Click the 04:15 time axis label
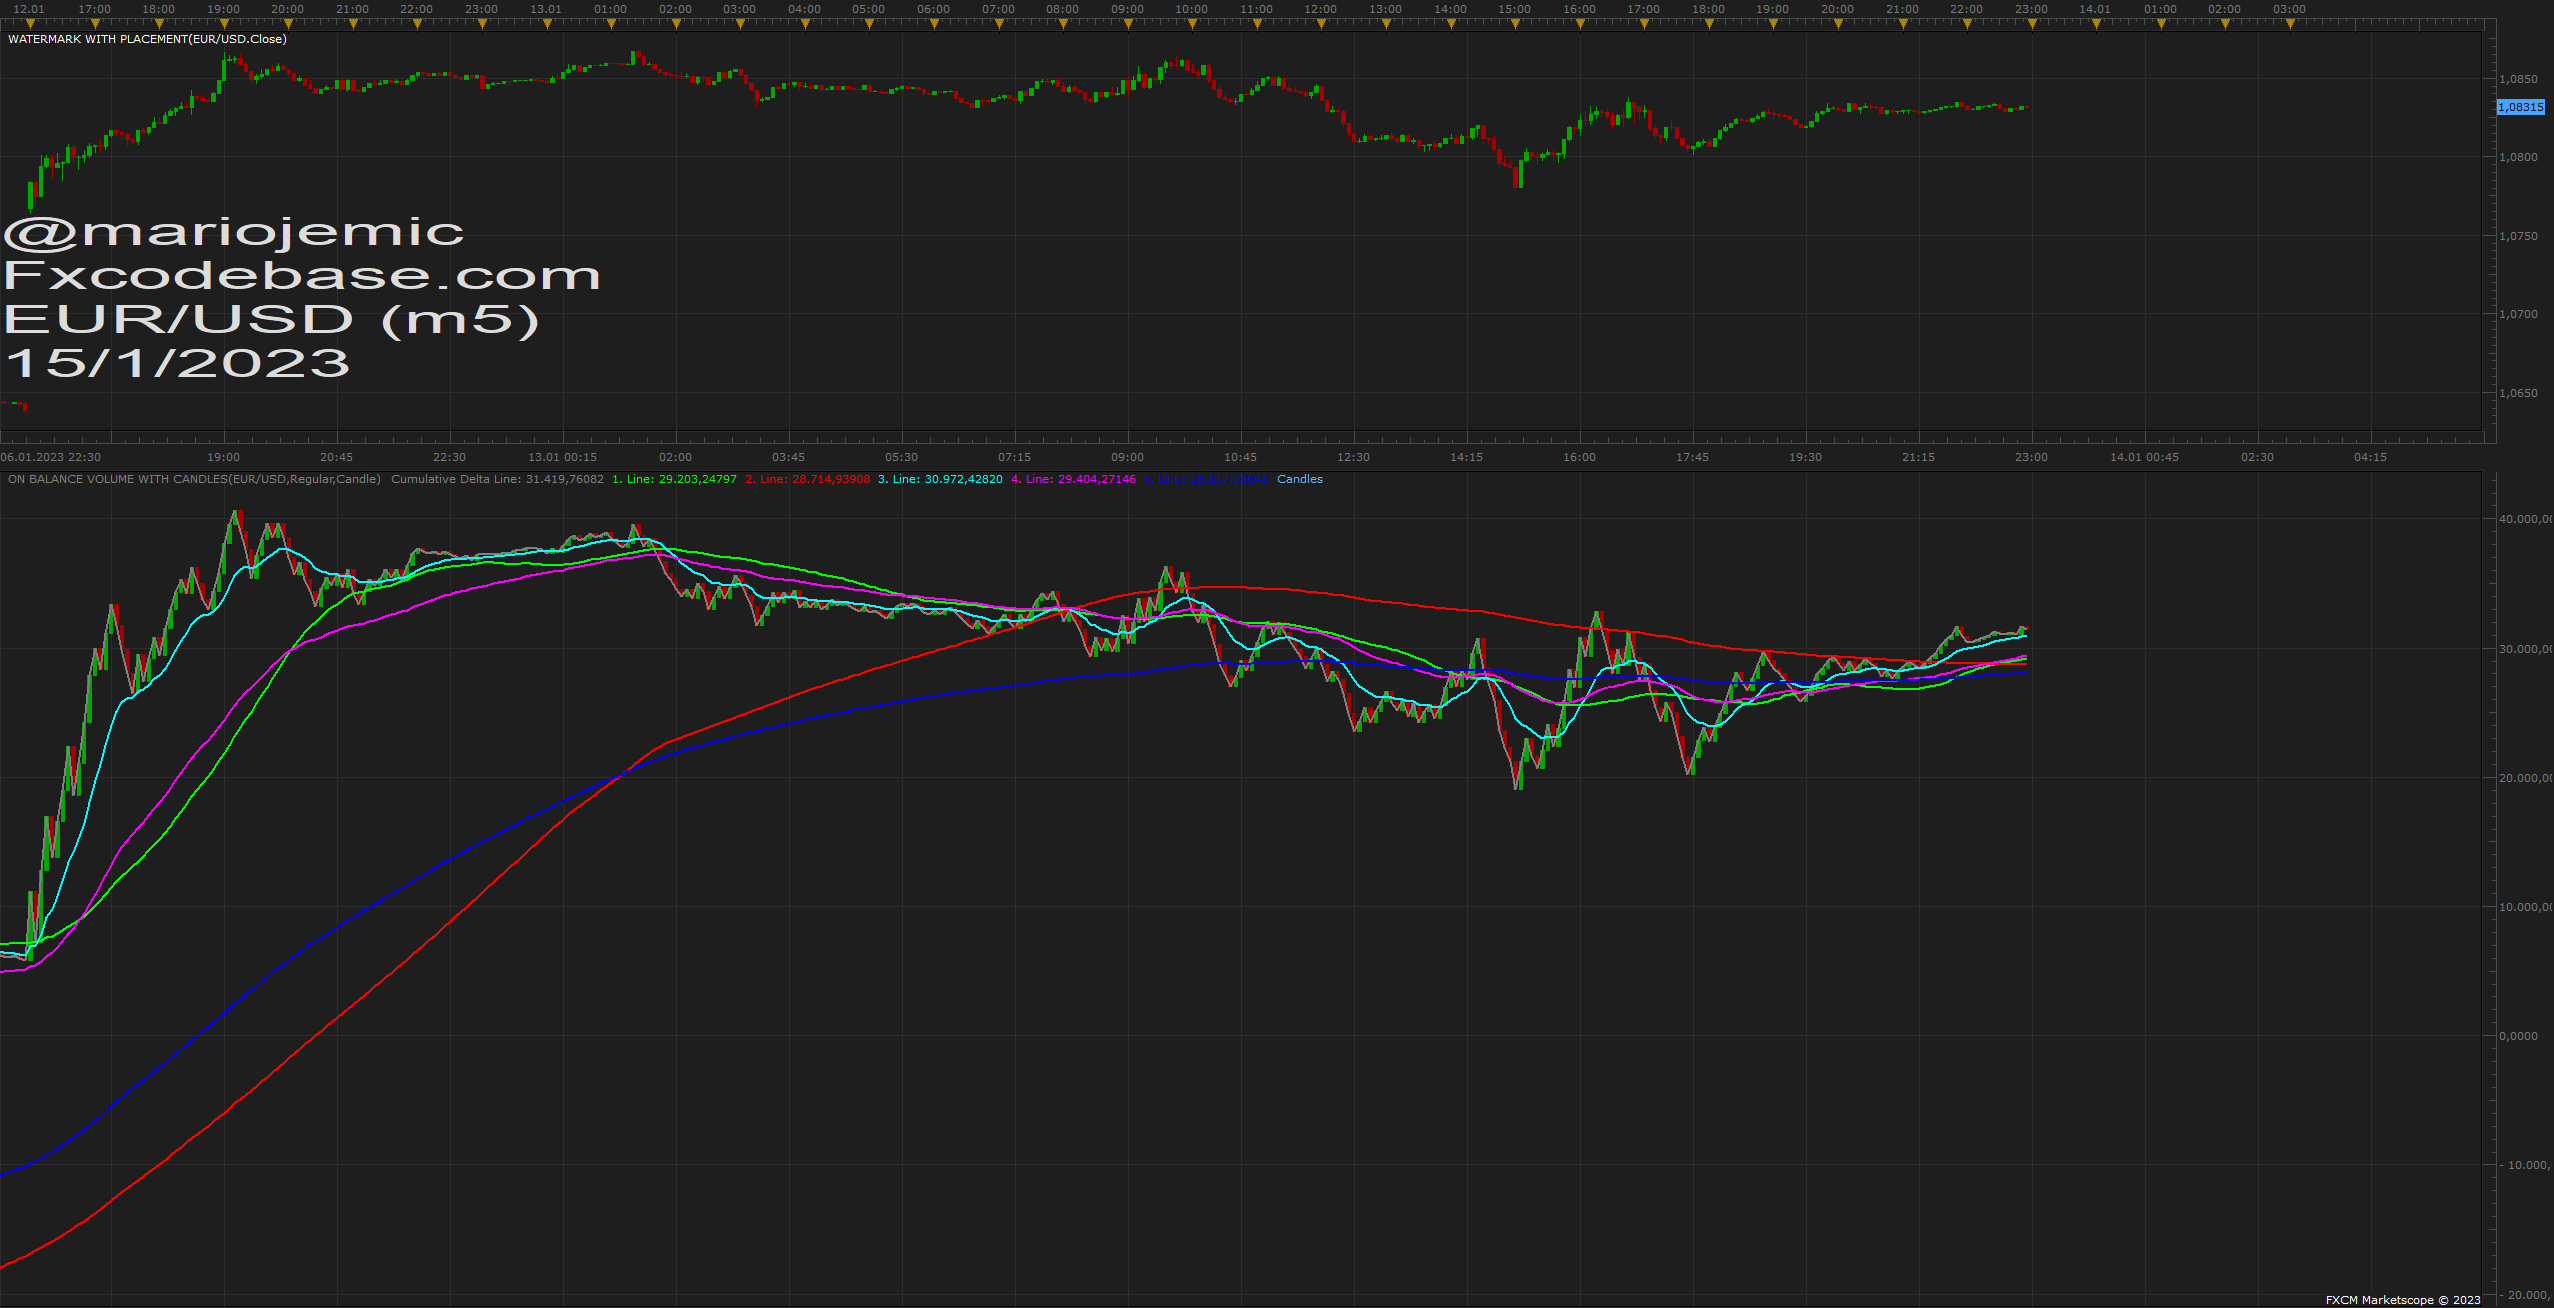 (x=2370, y=457)
